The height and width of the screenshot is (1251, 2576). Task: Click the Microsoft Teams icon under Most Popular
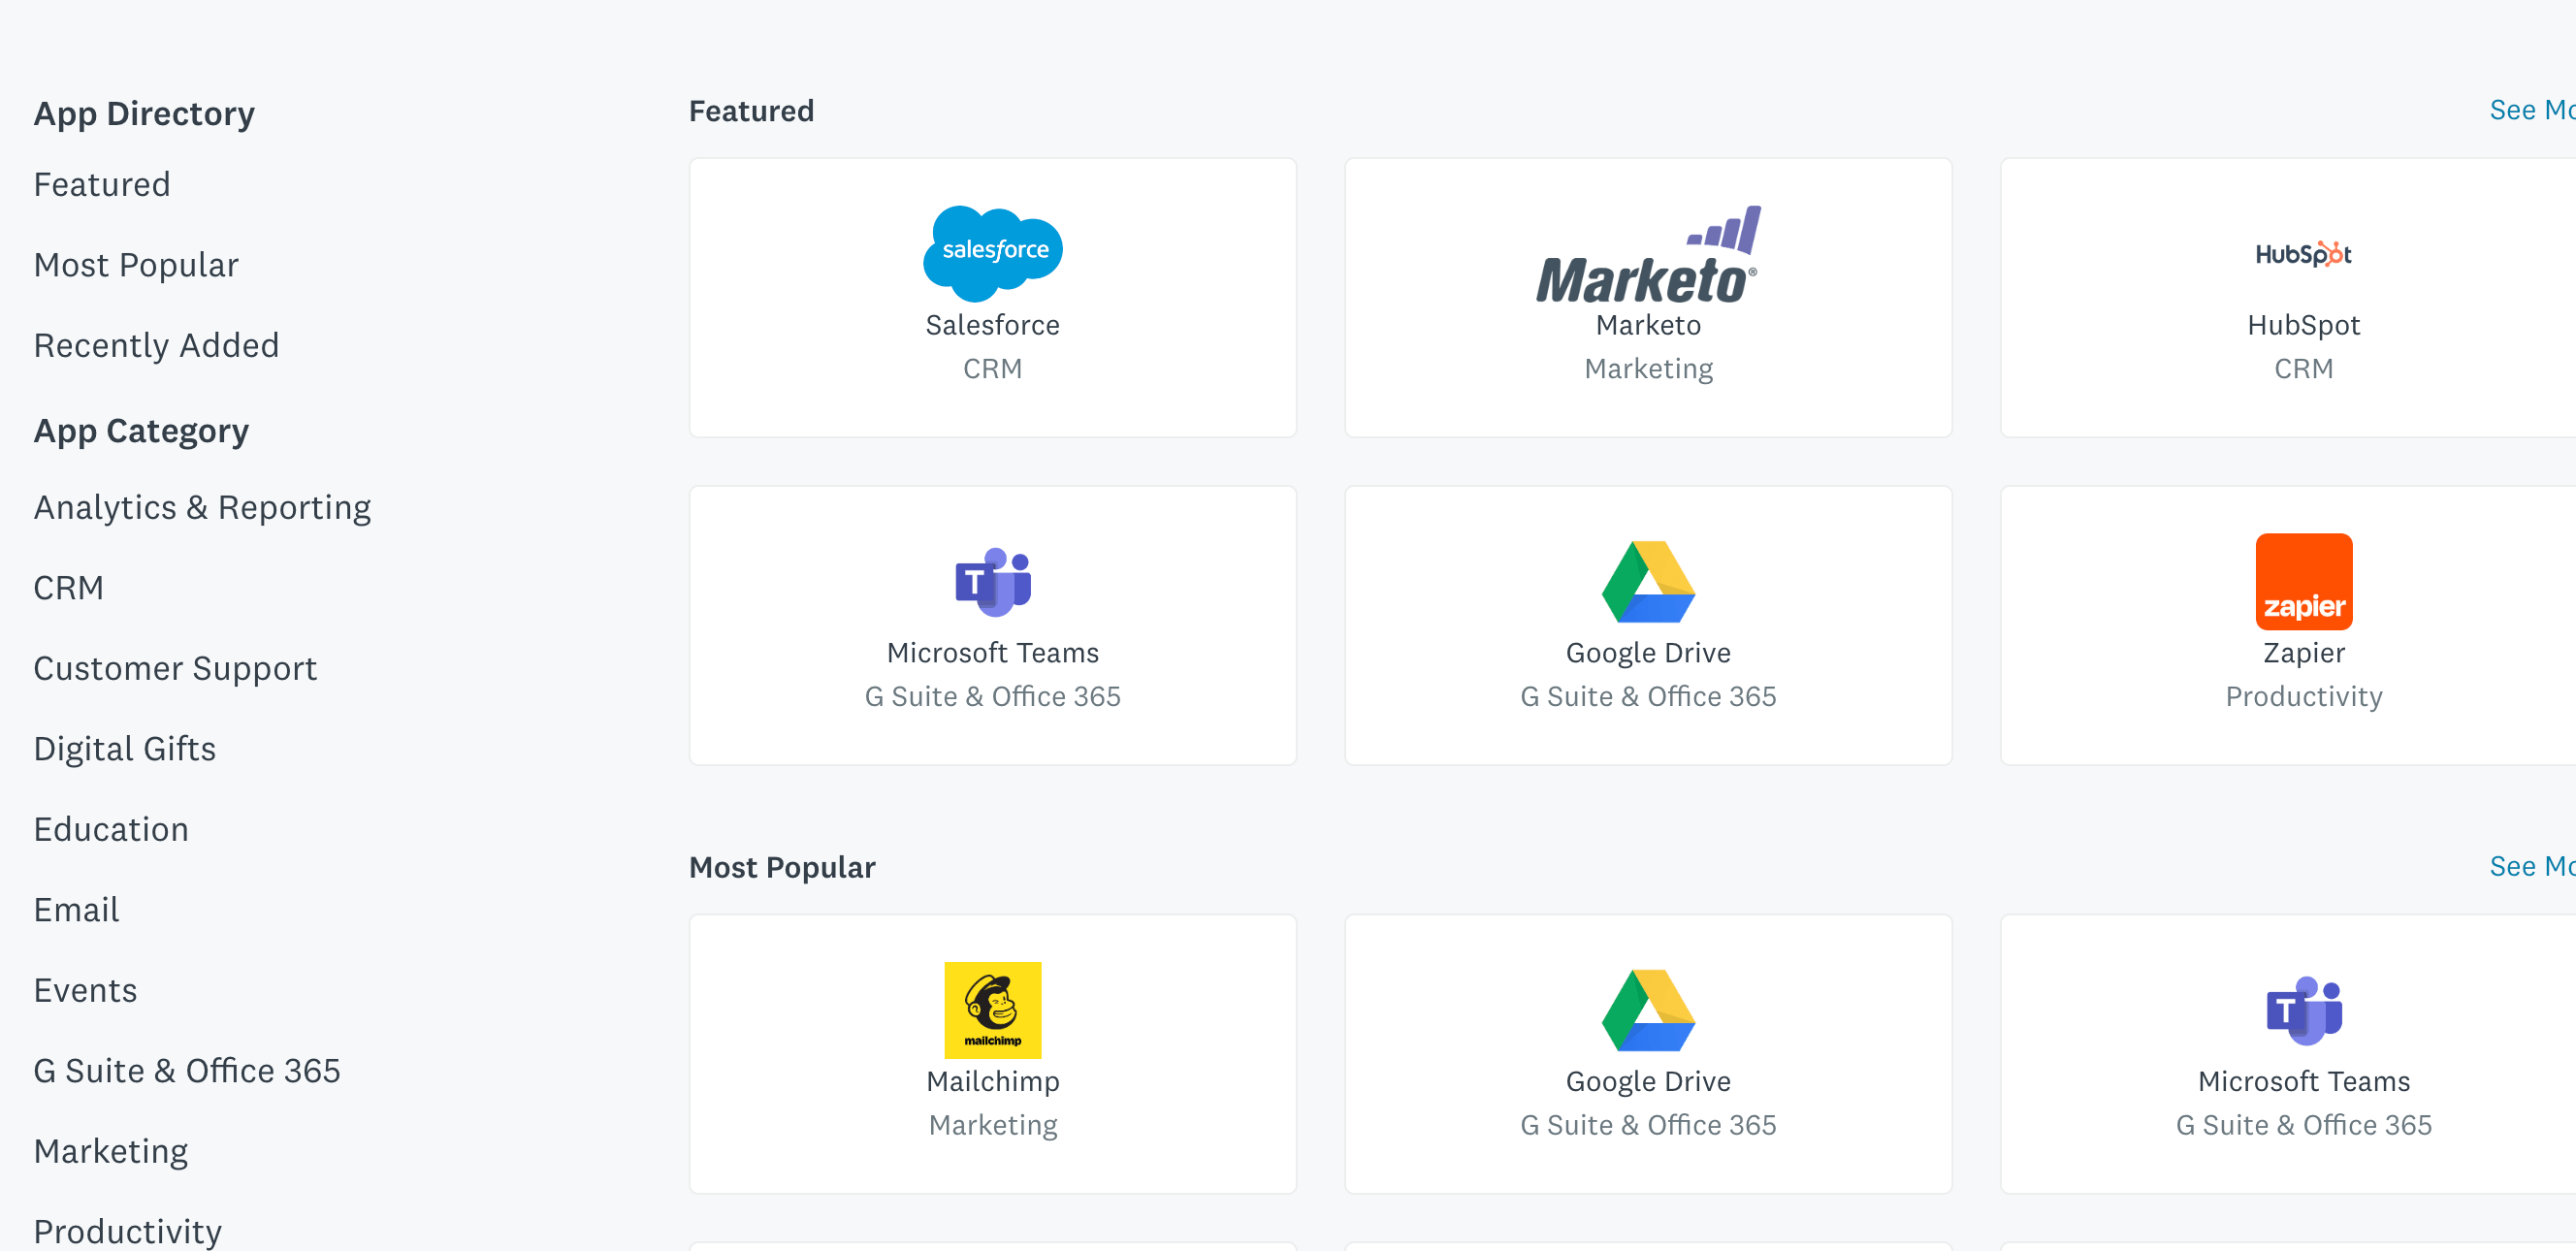pos(2303,1010)
